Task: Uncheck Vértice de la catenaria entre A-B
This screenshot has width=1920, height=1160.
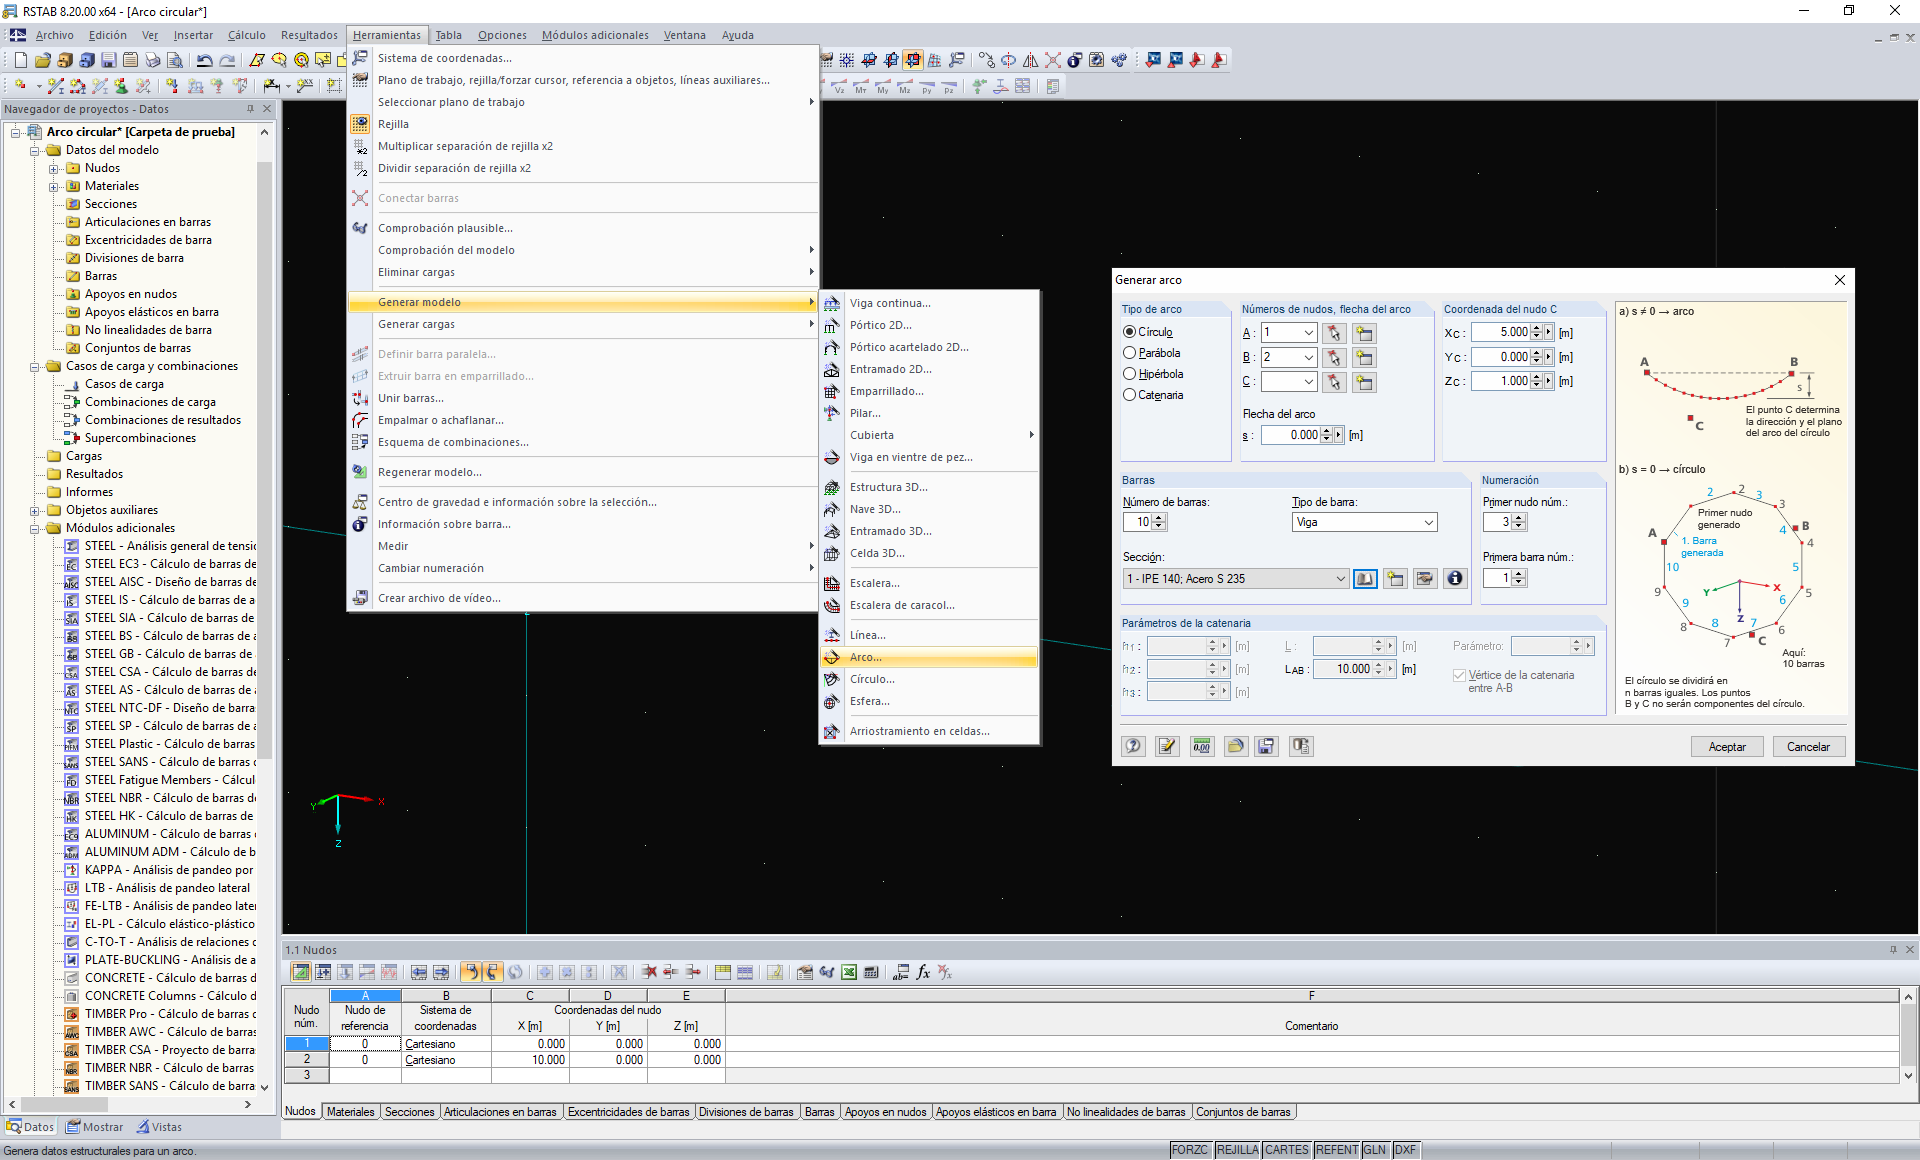Action: [x=1459, y=674]
